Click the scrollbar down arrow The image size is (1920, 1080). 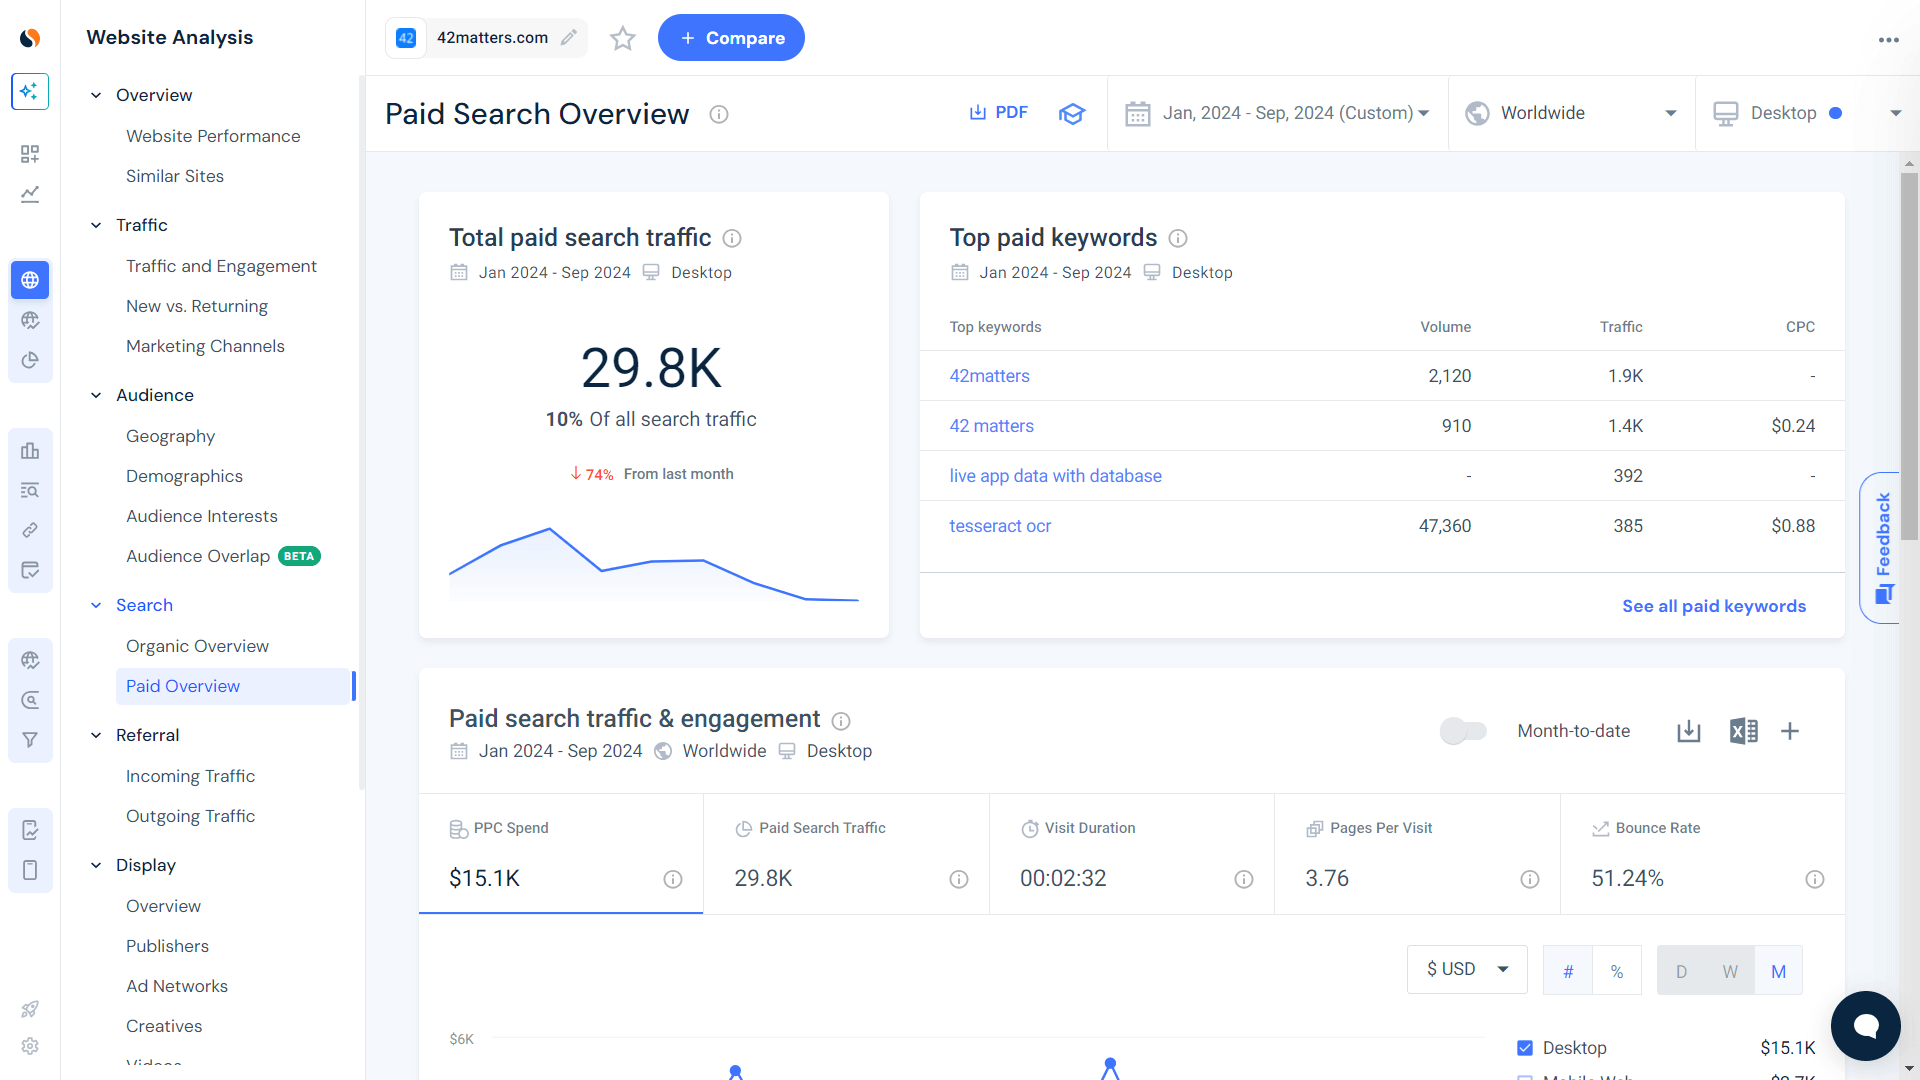tap(1910, 1068)
